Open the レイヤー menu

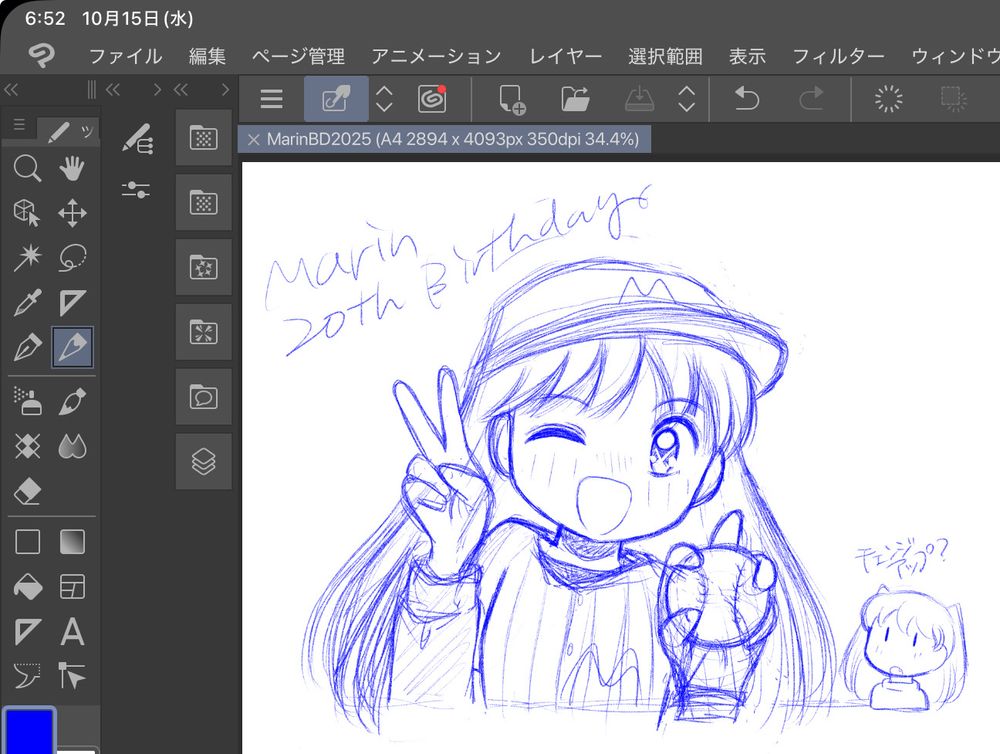[566, 56]
